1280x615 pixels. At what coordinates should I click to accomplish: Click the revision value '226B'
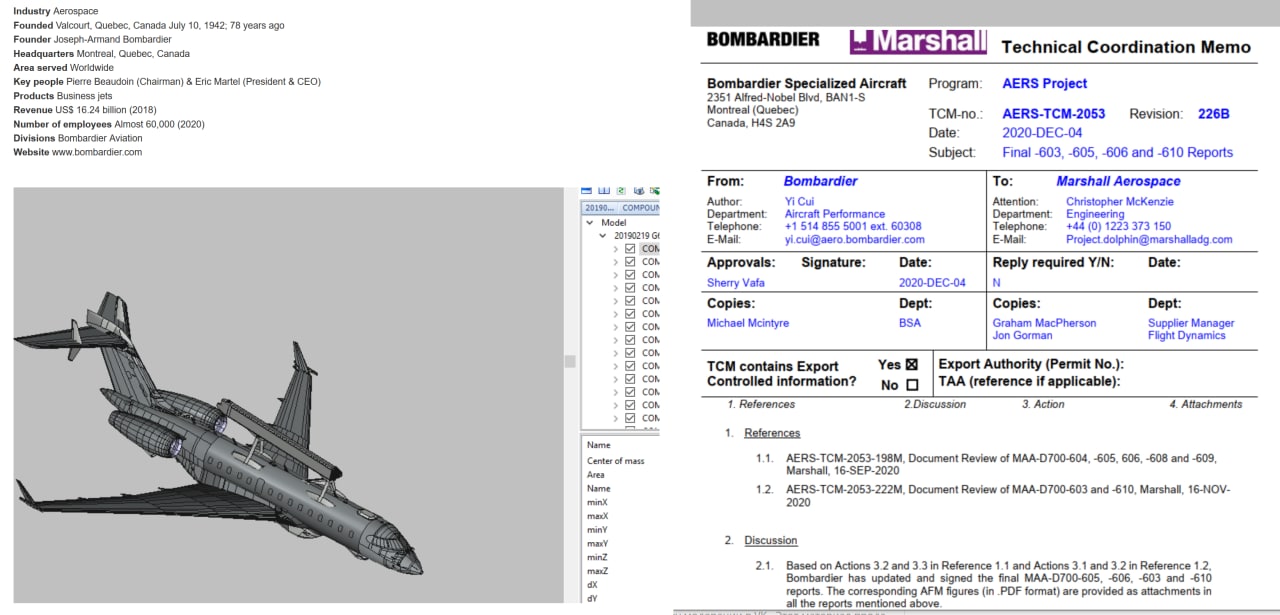1213,114
